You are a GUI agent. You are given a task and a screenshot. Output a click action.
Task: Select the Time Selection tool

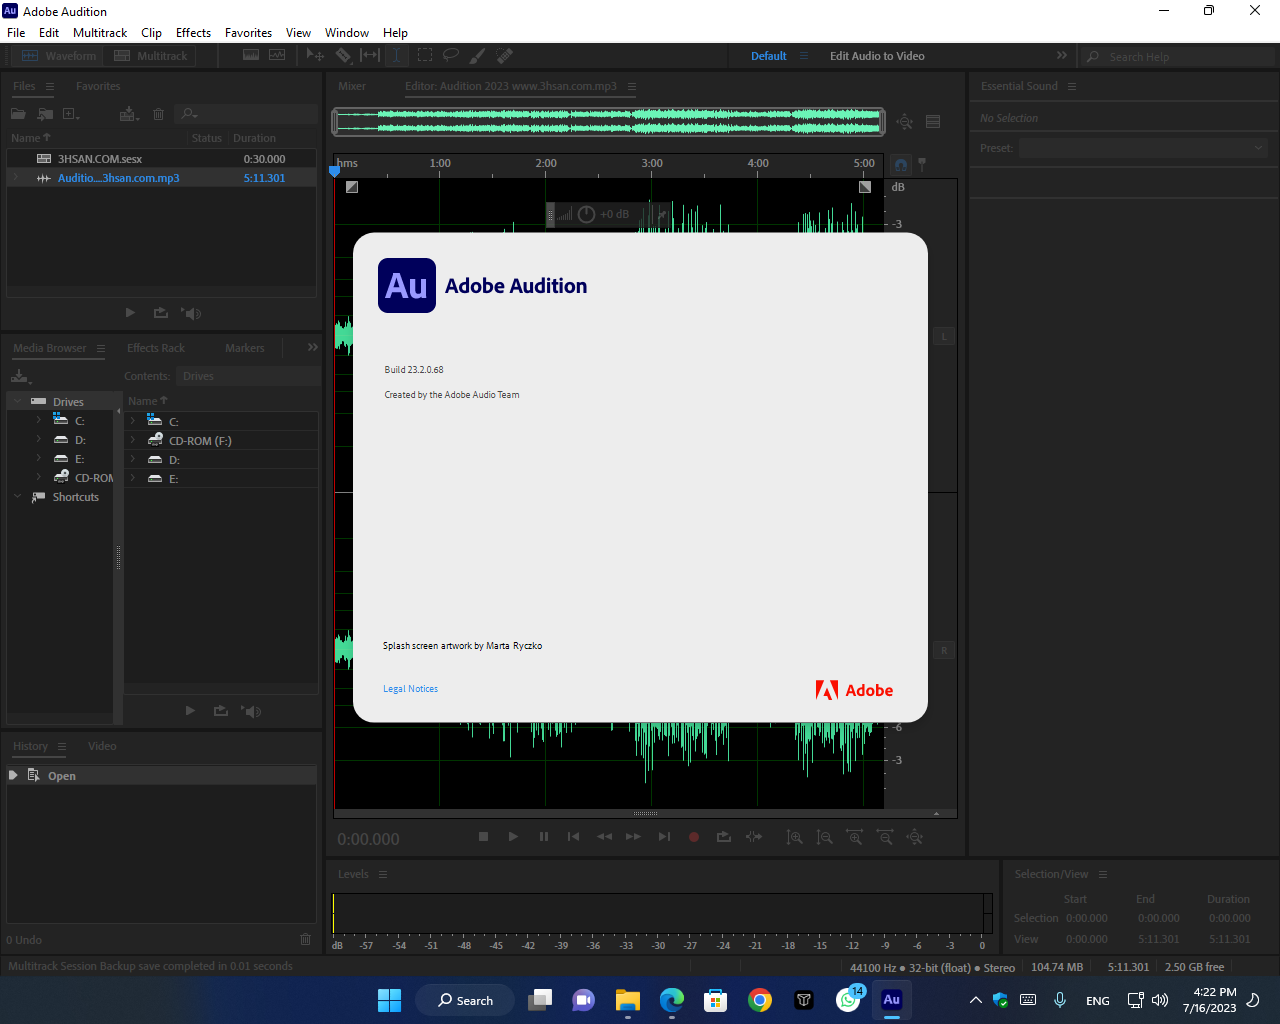[397, 56]
